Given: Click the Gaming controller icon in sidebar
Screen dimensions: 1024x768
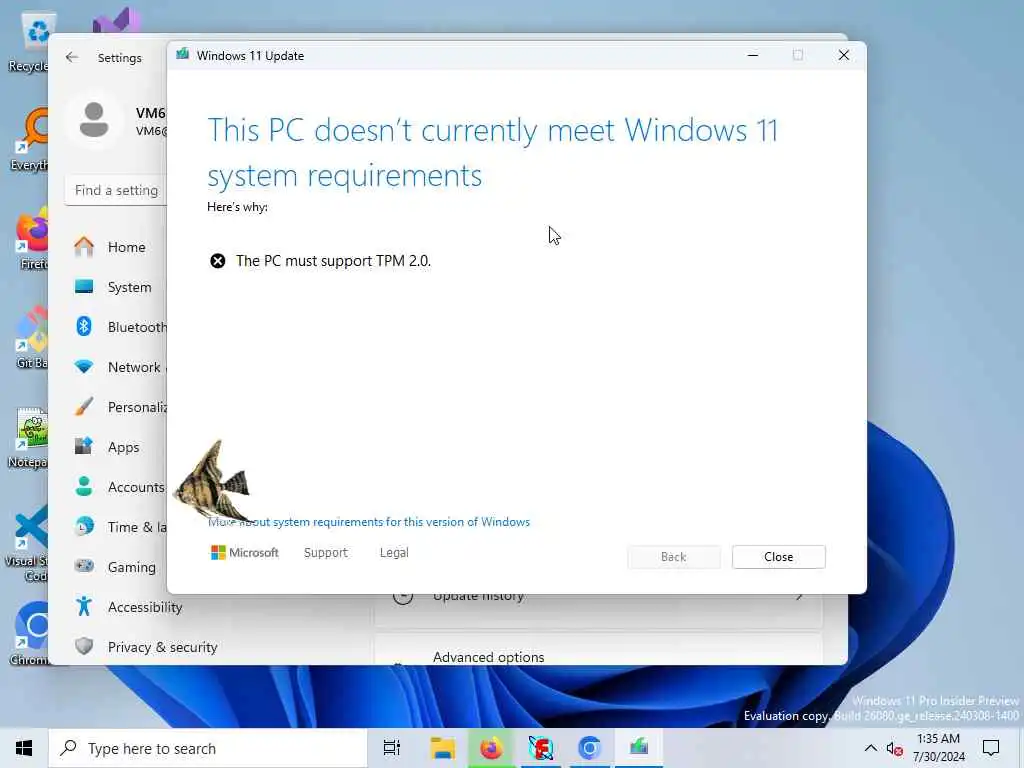Looking at the screenshot, I should [84, 566].
